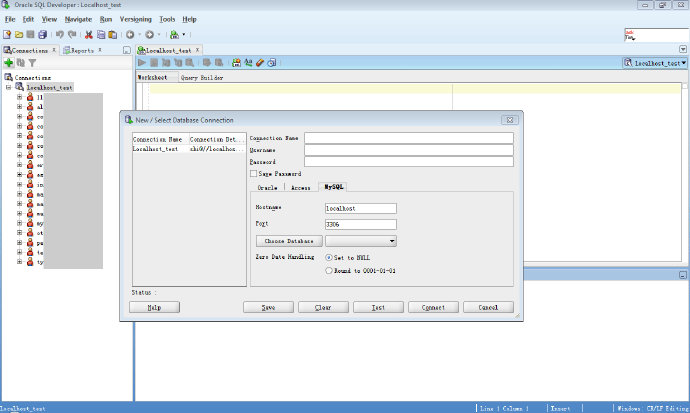Click the Back navigation arrow icon

click(x=130, y=34)
